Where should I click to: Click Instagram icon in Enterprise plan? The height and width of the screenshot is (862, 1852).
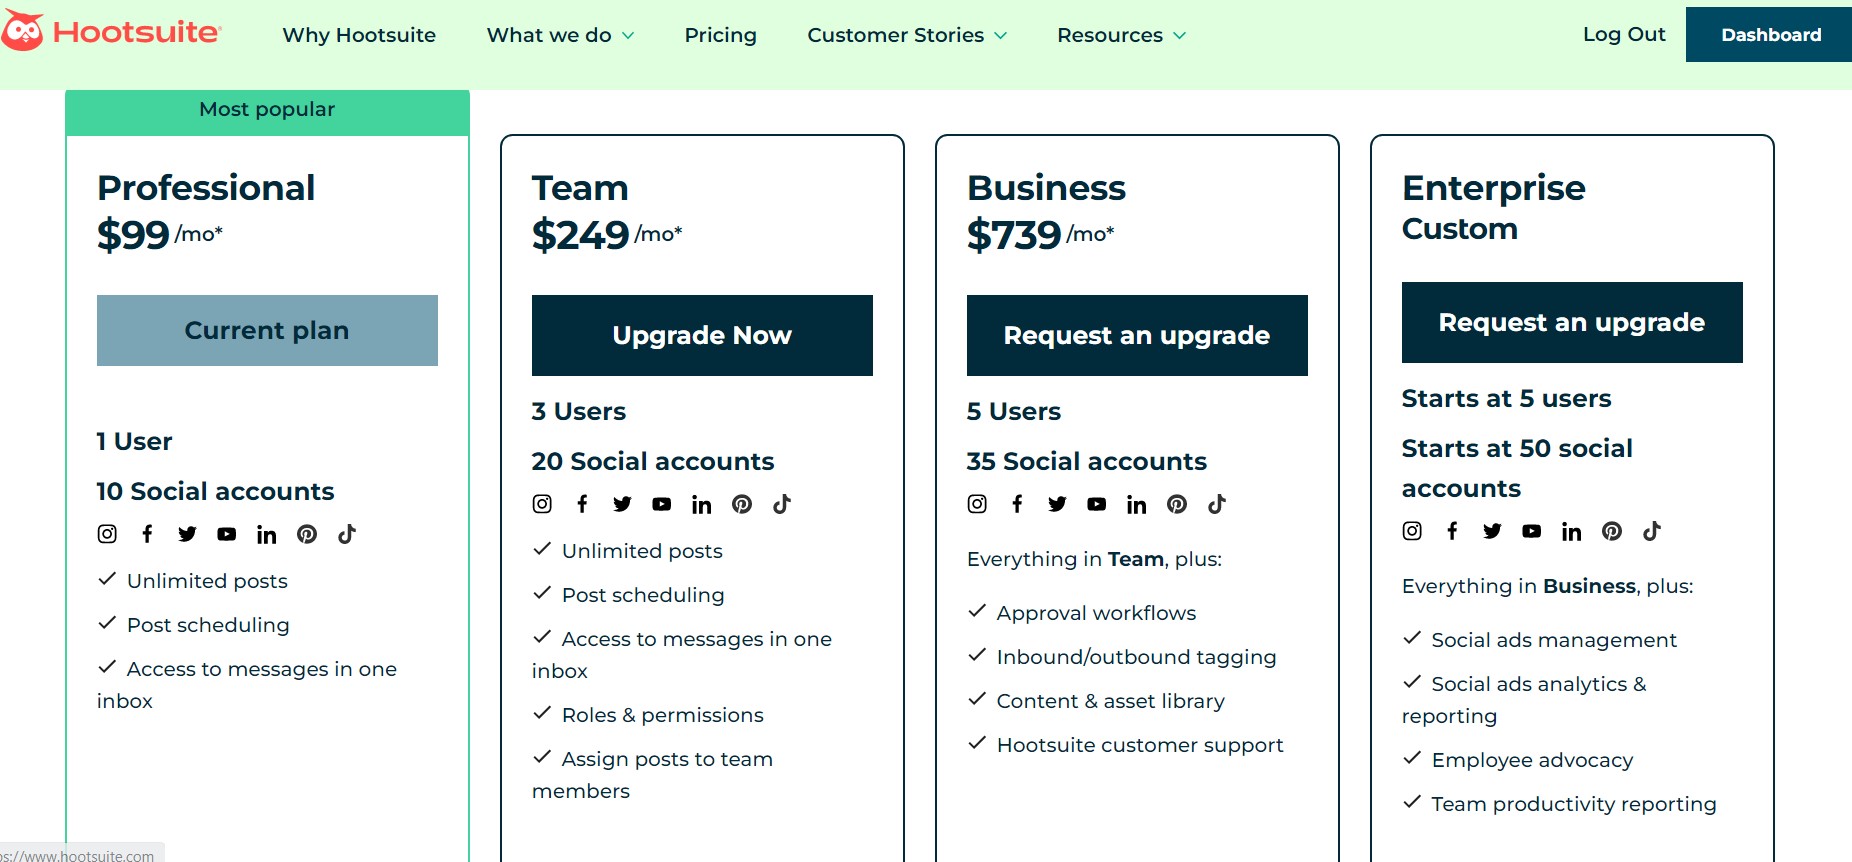tap(1412, 531)
